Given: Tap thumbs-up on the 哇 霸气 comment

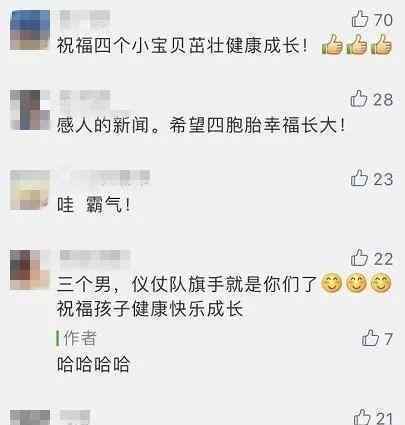Looking at the screenshot, I should coord(359,178).
